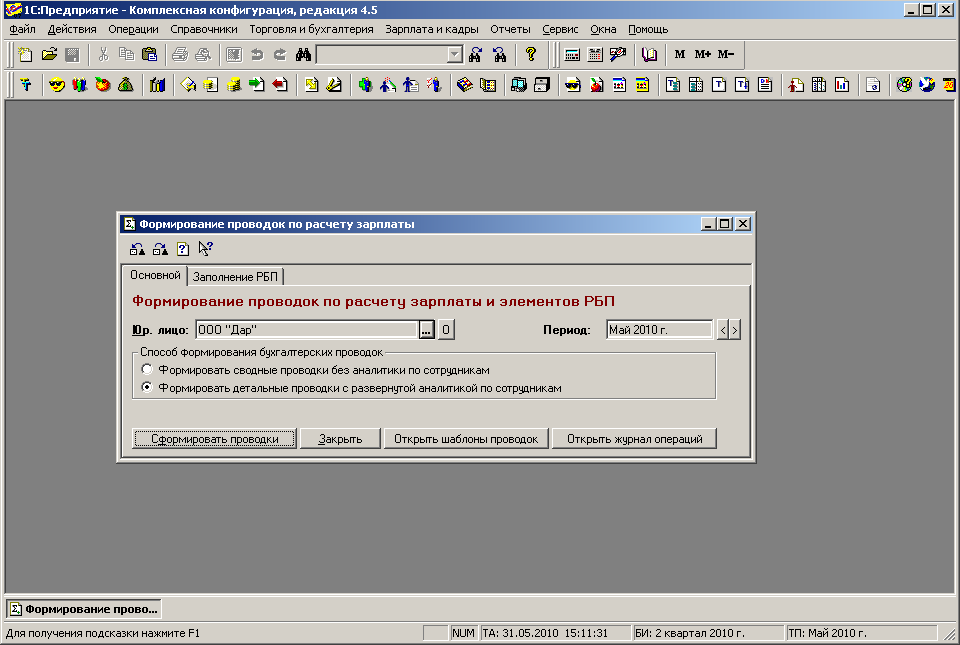Click the bar chart report icon
Screen dimensions: 960x645
[842, 85]
